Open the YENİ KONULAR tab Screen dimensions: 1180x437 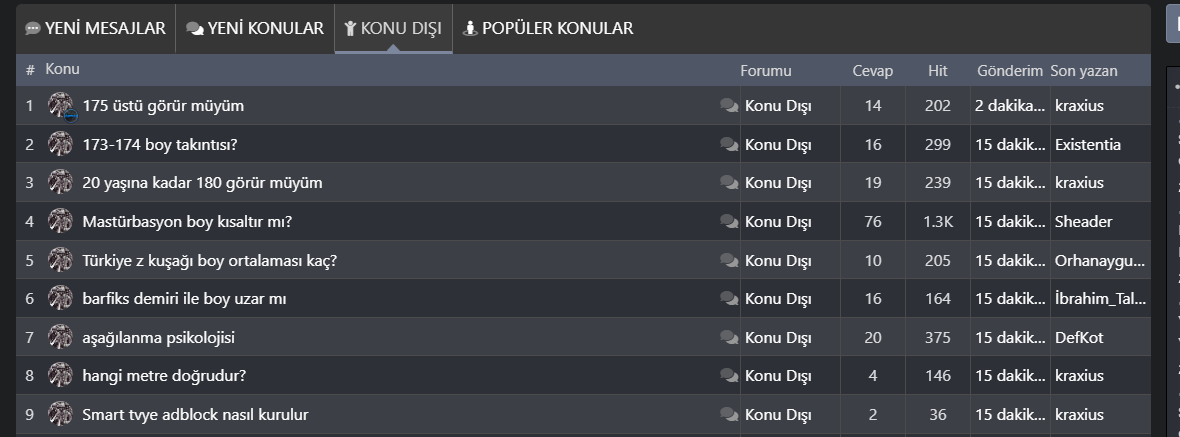255,29
